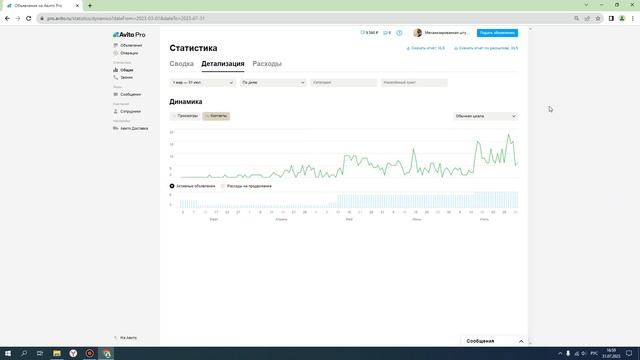Screen dimensions: 640x360
Task: Click Скачать отчёт XLS link
Action: click(x=425, y=48)
